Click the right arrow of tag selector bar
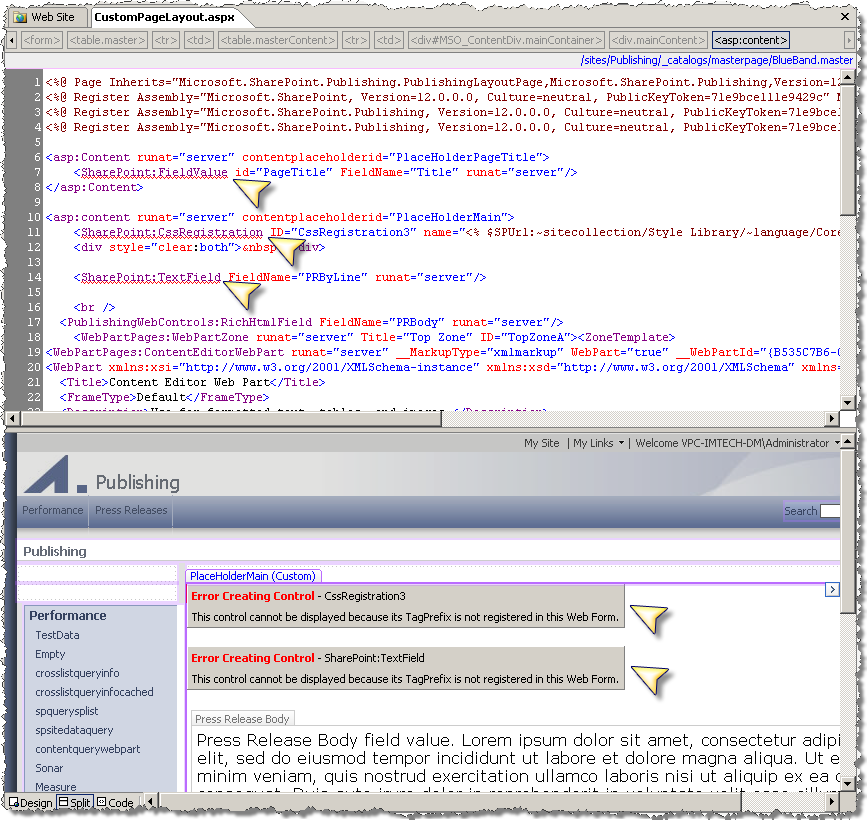This screenshot has width=867, height=820. pos(849,40)
